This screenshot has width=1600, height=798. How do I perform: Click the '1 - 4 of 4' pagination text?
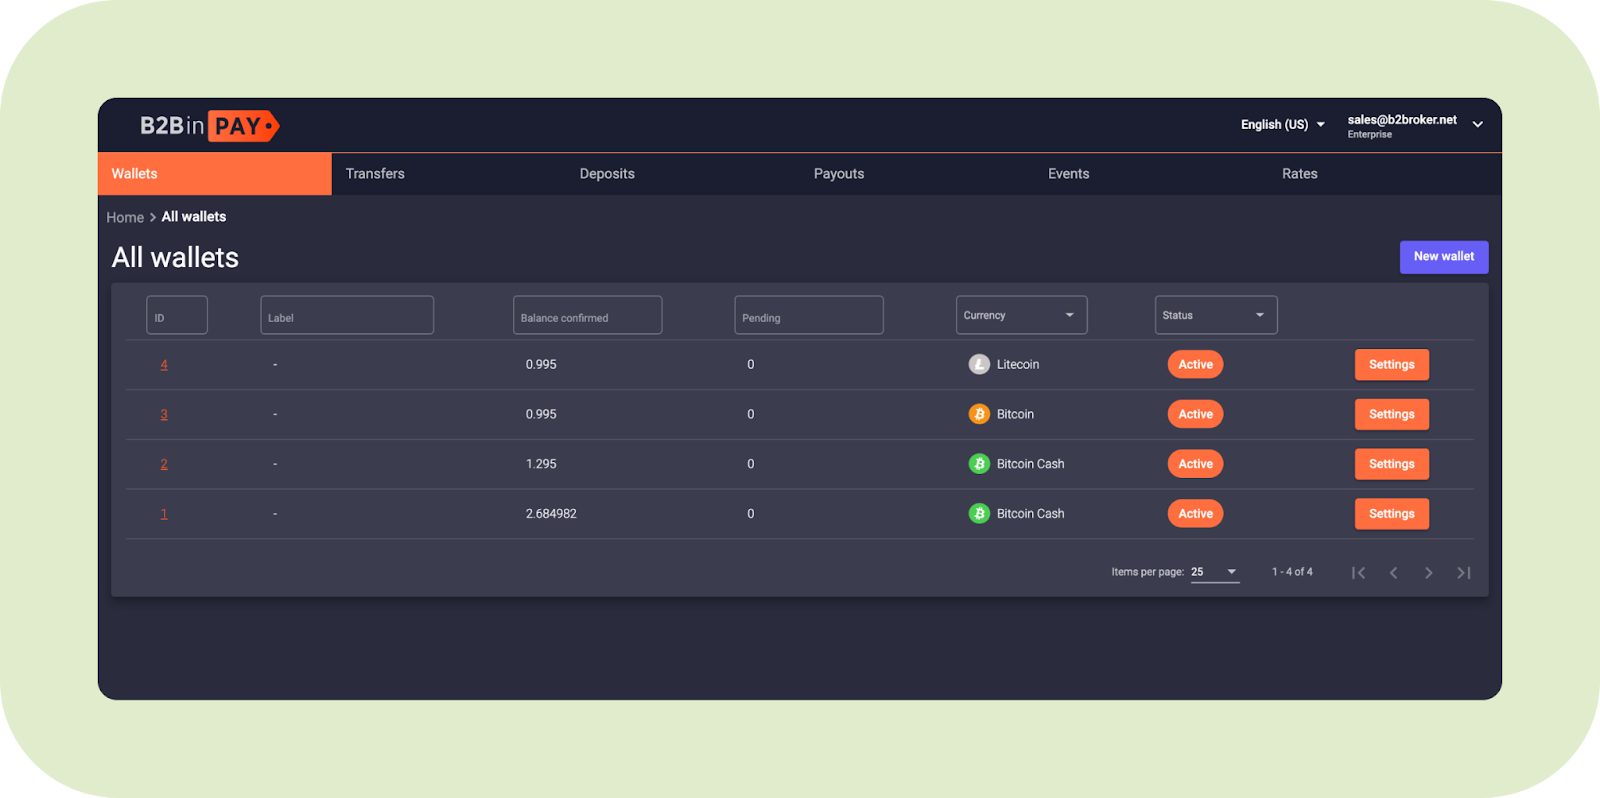[x=1292, y=572]
